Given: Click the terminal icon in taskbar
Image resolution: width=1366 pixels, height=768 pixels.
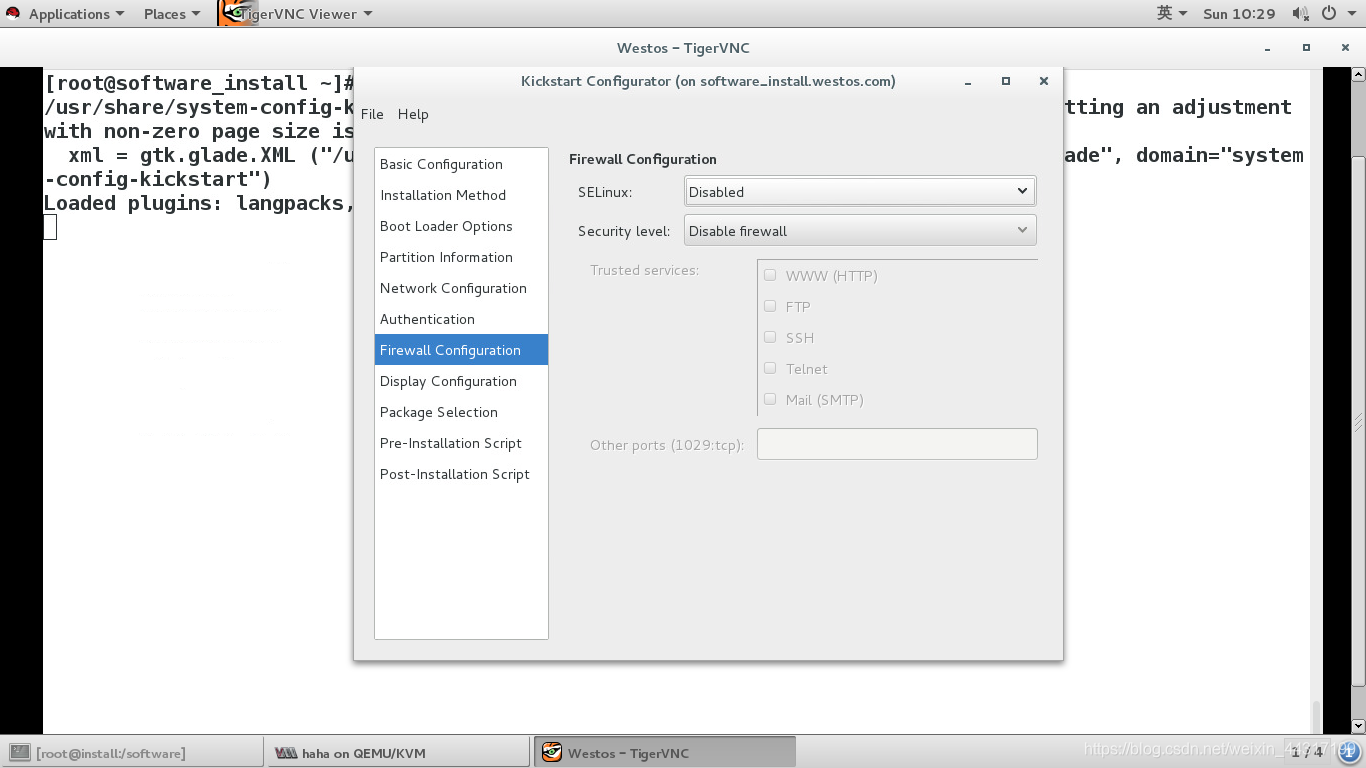Looking at the screenshot, I should tap(20, 753).
